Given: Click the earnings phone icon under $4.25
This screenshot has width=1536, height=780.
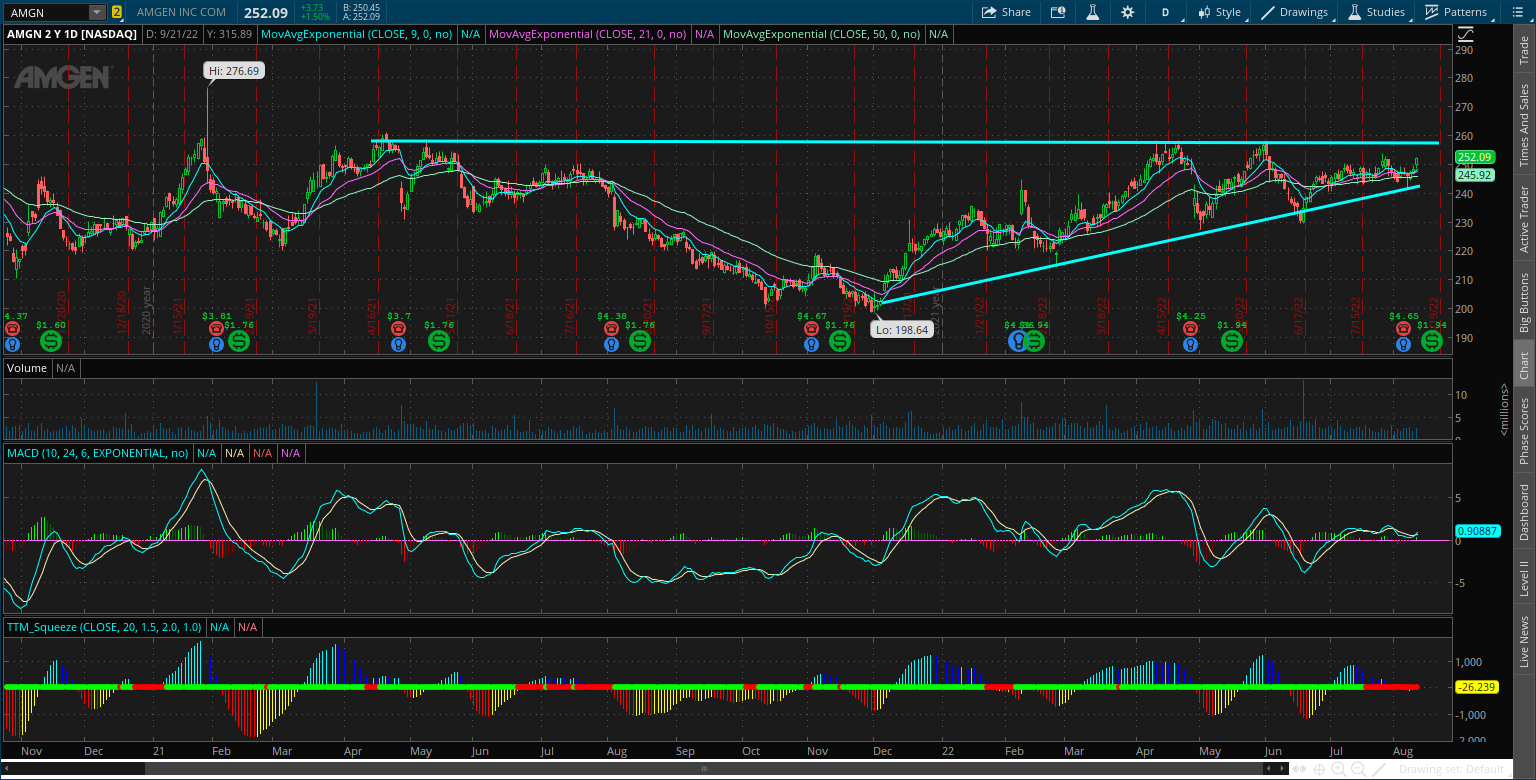Looking at the screenshot, I should click(x=1190, y=328).
